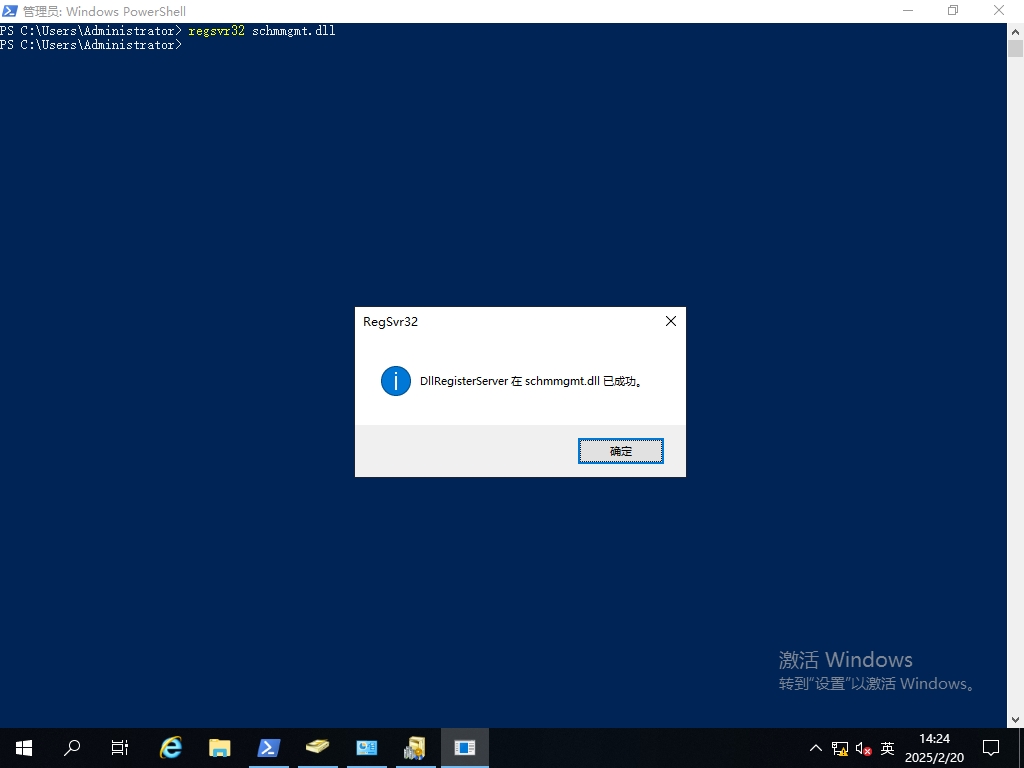Launch Internet Explorer from taskbar

click(x=171, y=747)
